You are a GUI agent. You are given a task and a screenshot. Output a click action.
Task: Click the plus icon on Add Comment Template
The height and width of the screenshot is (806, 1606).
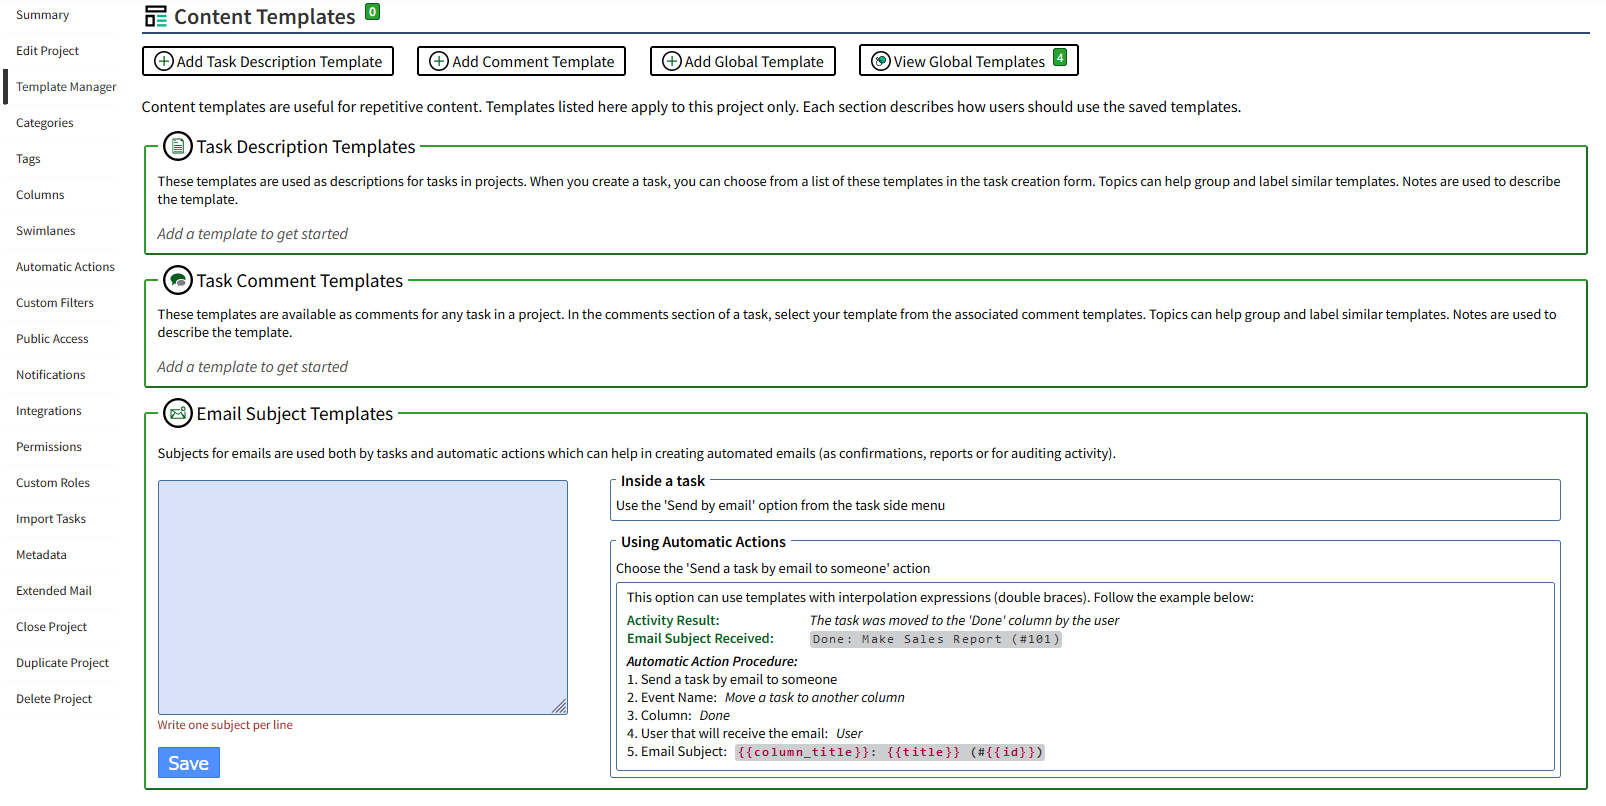coord(439,61)
